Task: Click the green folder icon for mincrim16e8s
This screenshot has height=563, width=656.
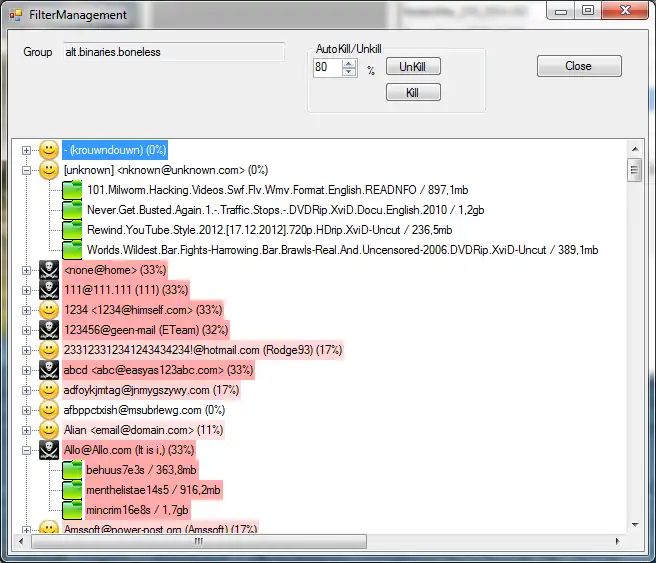Action: click(x=72, y=510)
